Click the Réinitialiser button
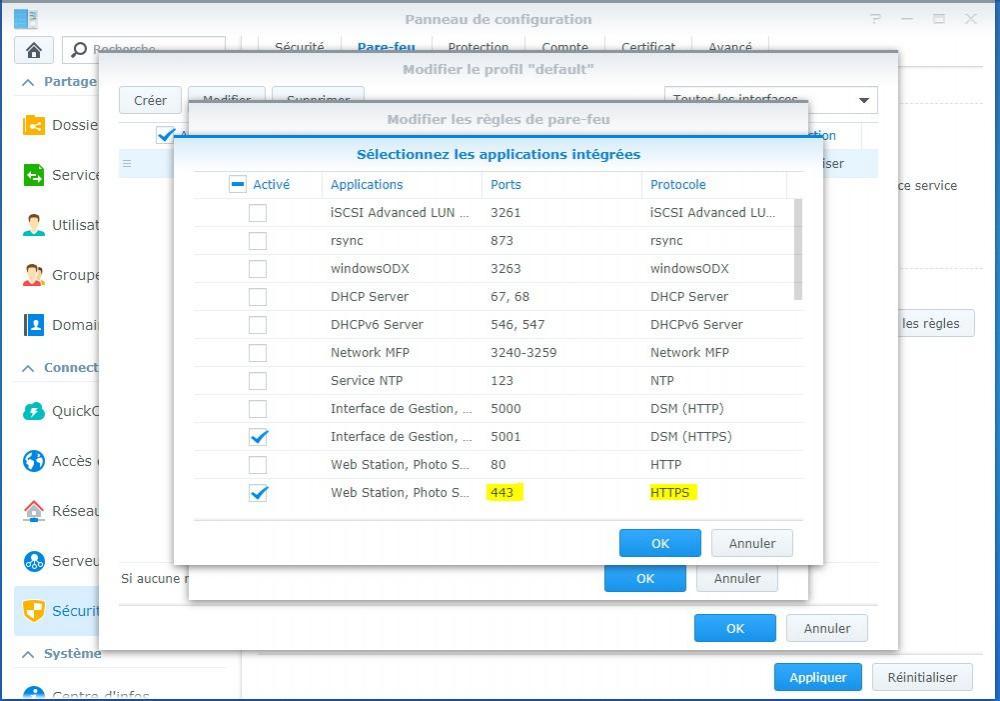 pyautogui.click(x=922, y=677)
